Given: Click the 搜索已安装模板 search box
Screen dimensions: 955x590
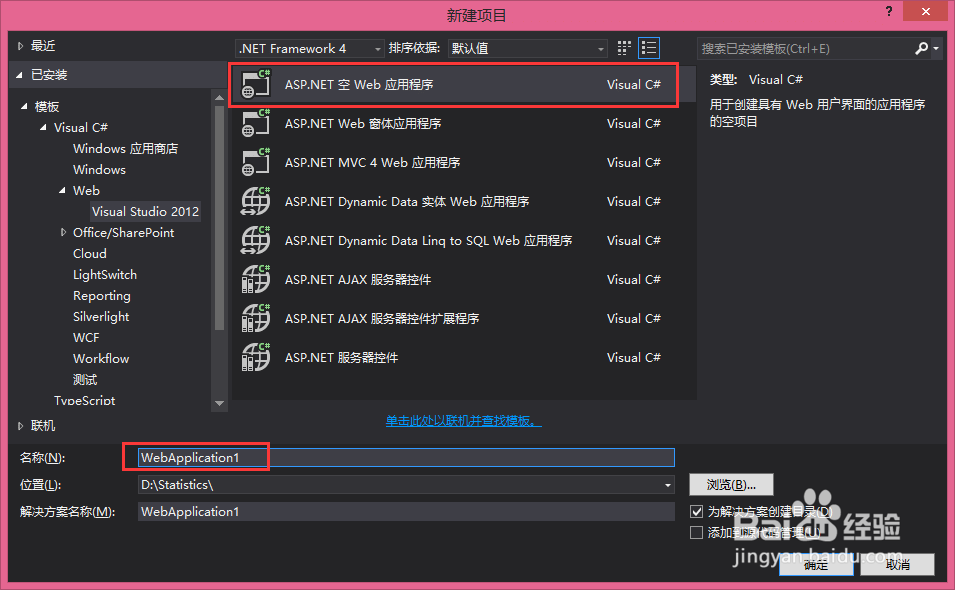Looking at the screenshot, I should click(806, 48).
